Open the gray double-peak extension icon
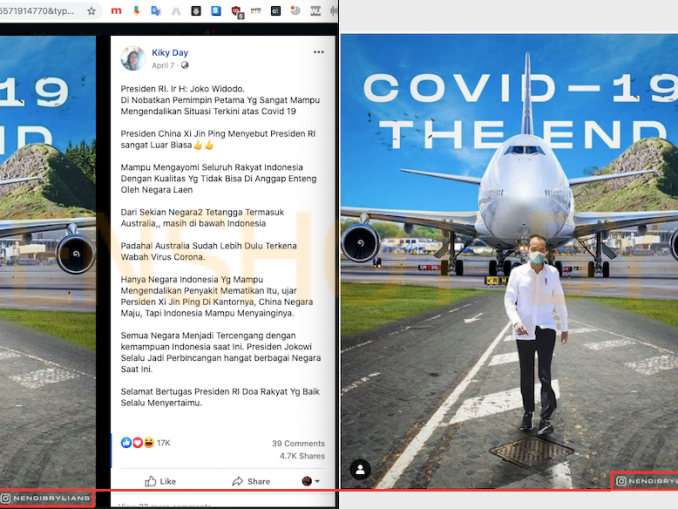The image size is (678, 509). 176,11
